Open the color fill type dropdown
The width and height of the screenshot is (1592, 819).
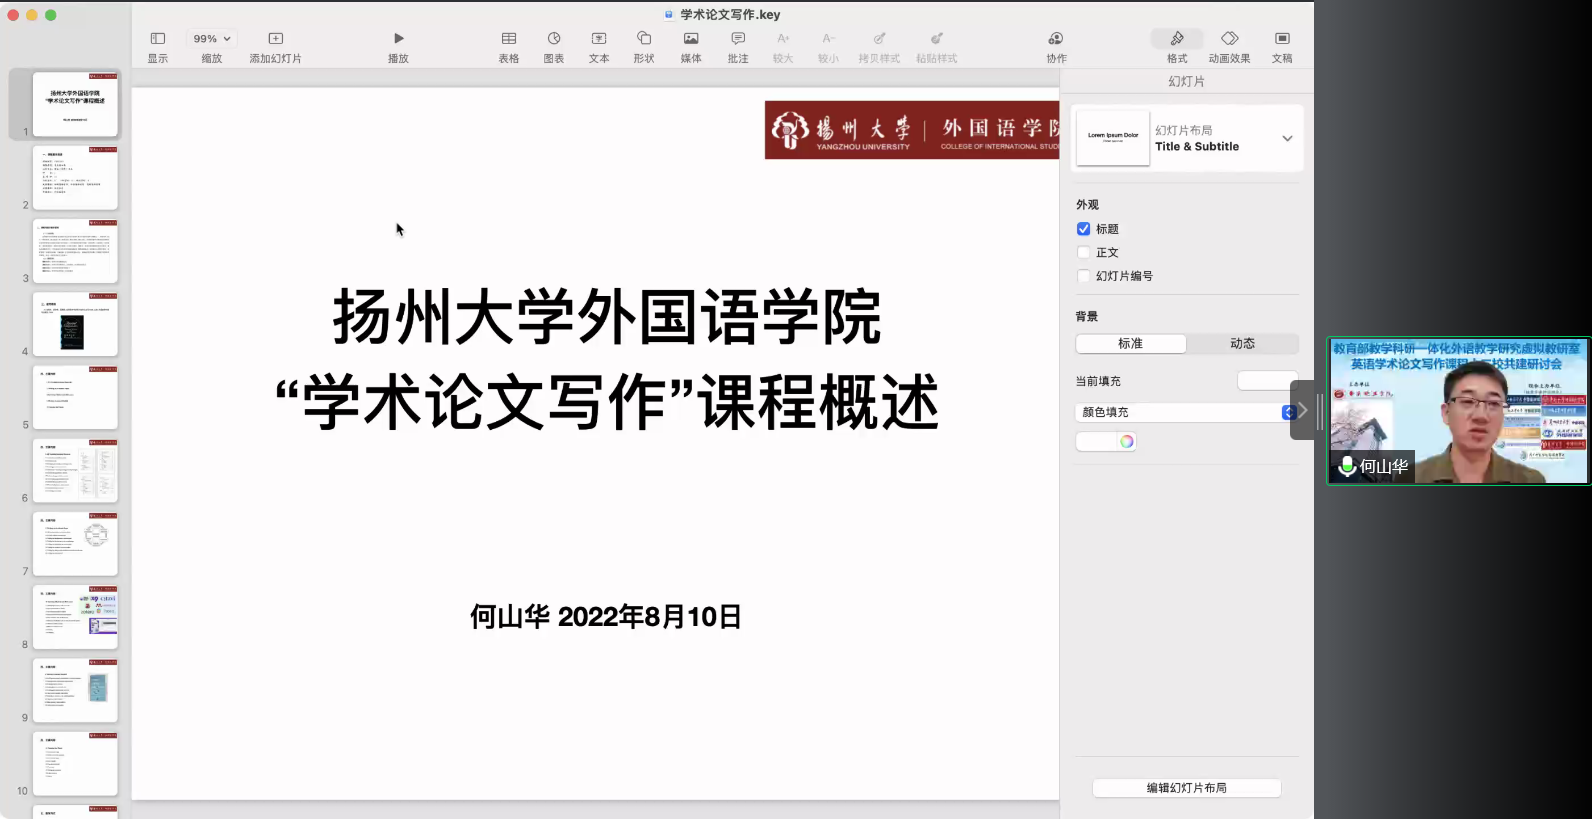tap(1288, 412)
